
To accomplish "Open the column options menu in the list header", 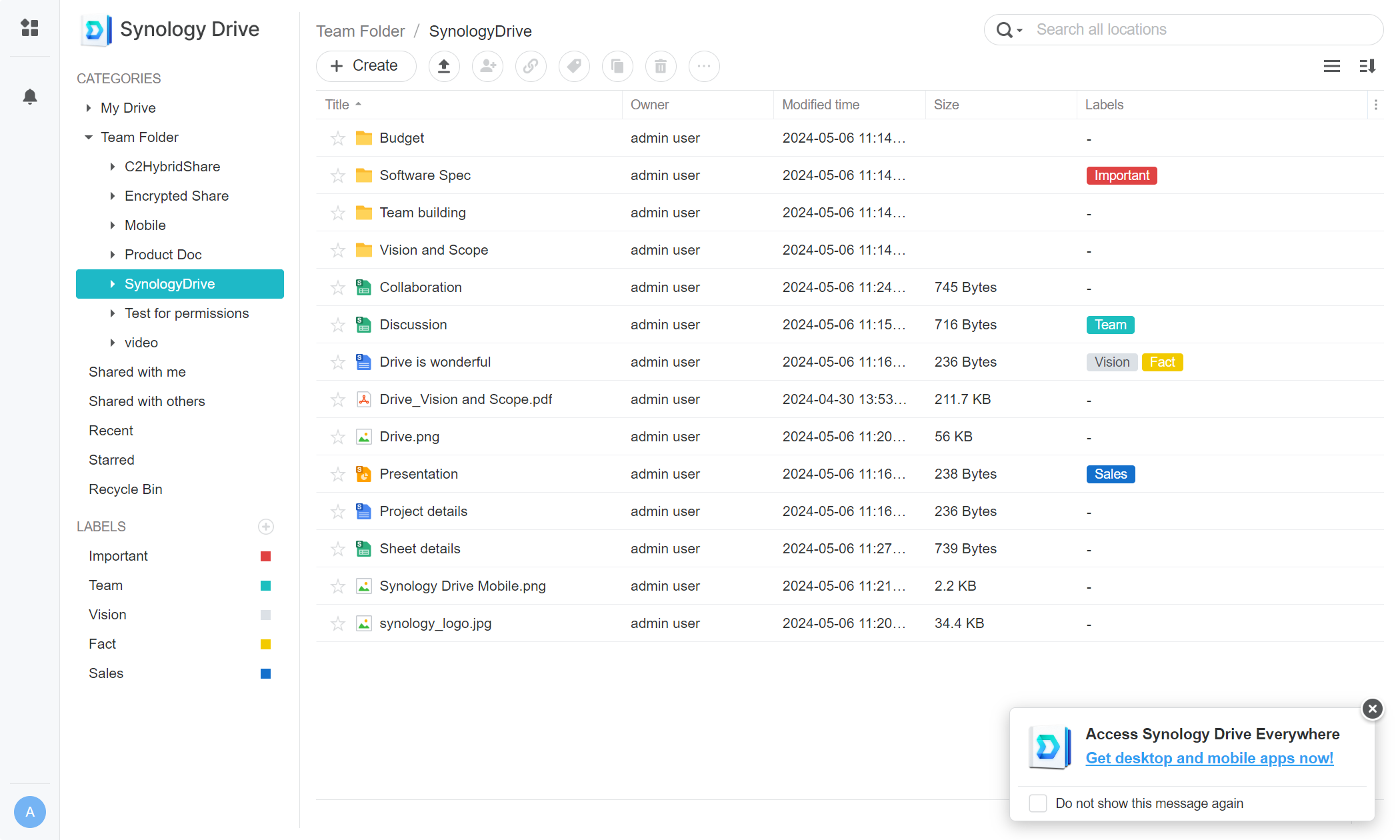I will [x=1376, y=104].
